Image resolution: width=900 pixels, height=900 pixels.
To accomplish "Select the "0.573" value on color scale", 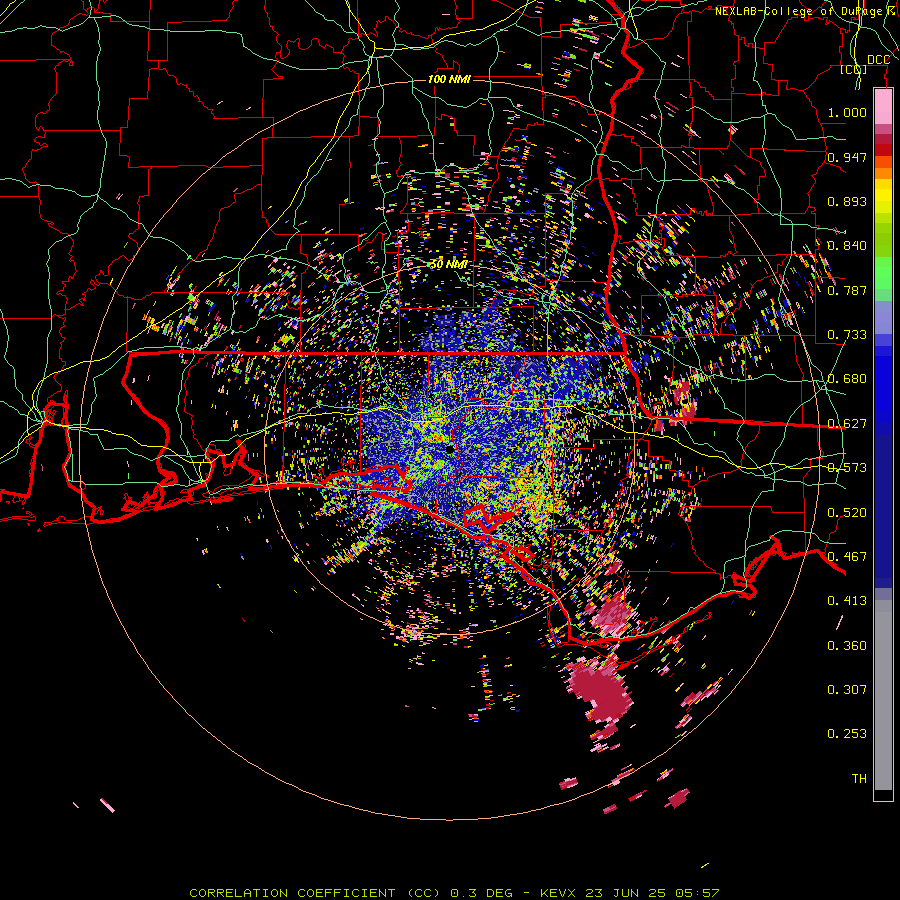I will tap(847, 468).
